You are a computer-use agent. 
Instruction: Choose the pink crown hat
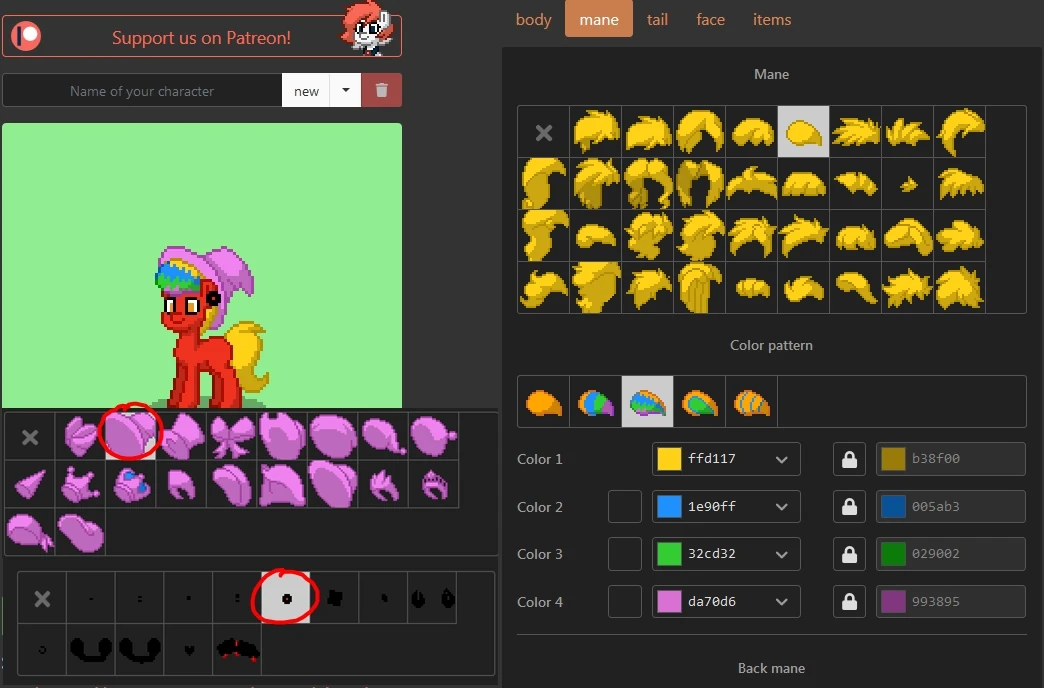pos(80,484)
